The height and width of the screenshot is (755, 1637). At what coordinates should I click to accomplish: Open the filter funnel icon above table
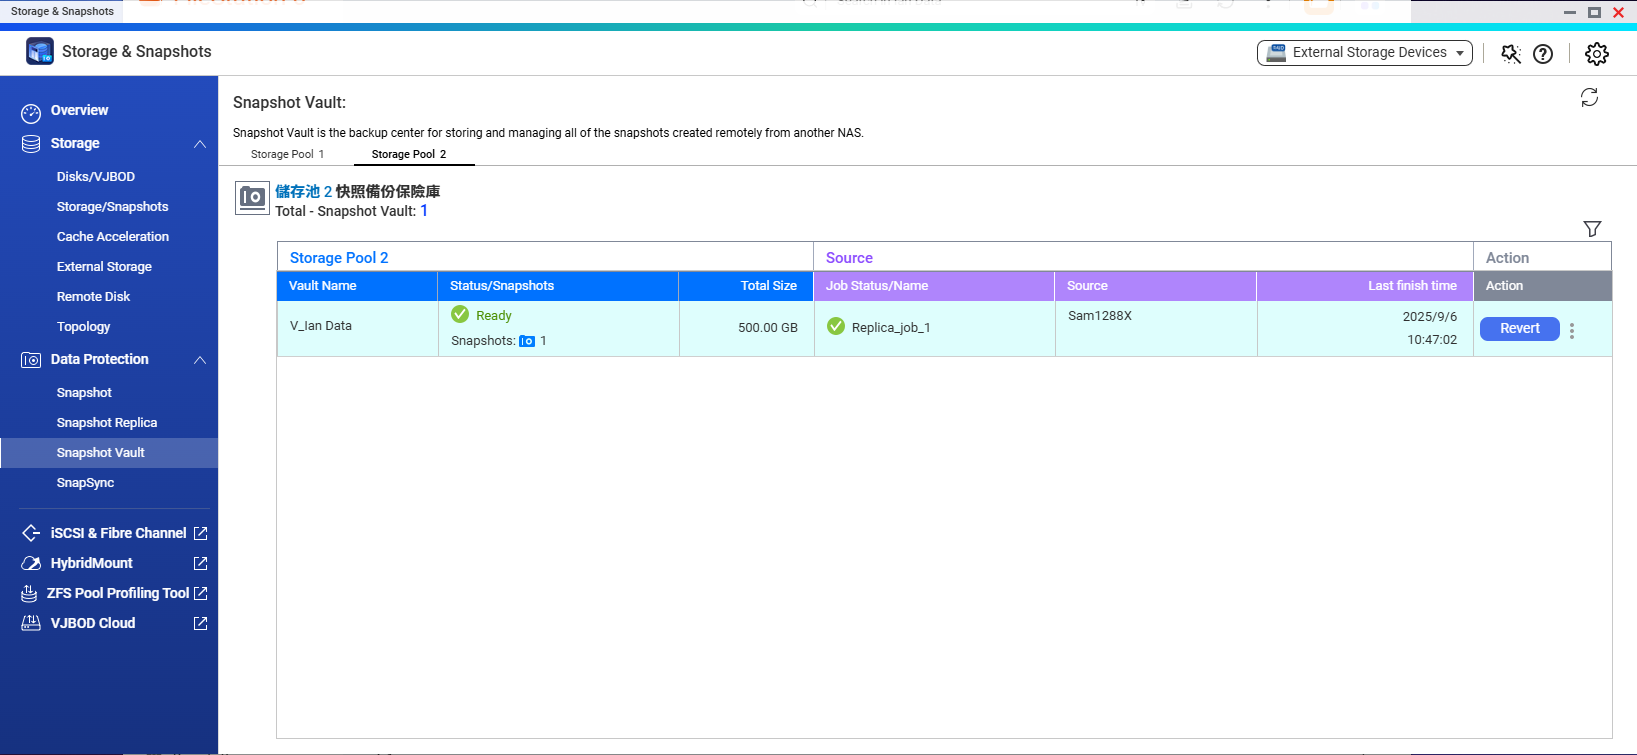click(x=1592, y=229)
